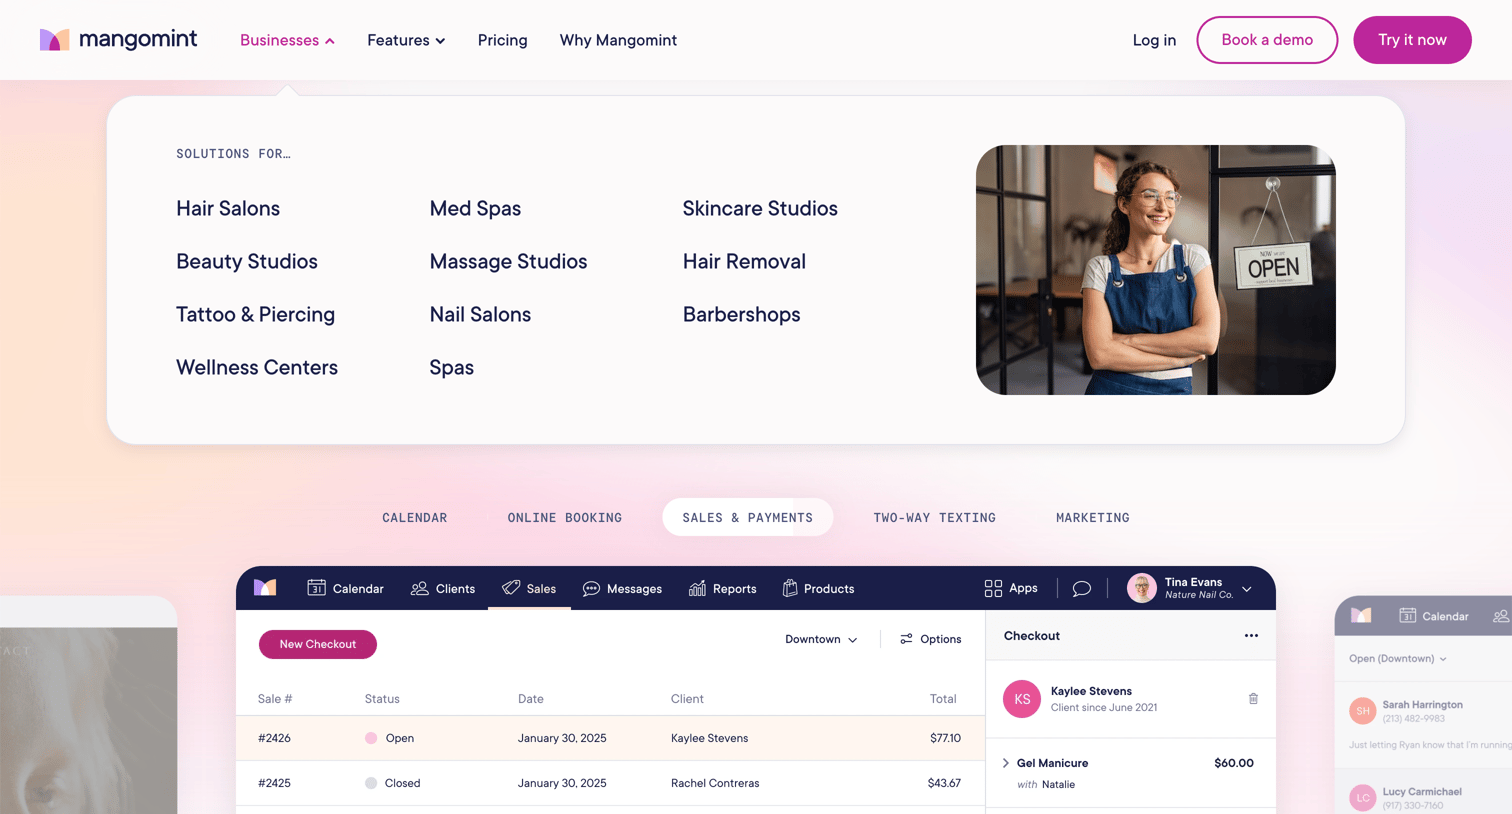Select sale #2425 sale number
1512x814 pixels.
point(274,783)
